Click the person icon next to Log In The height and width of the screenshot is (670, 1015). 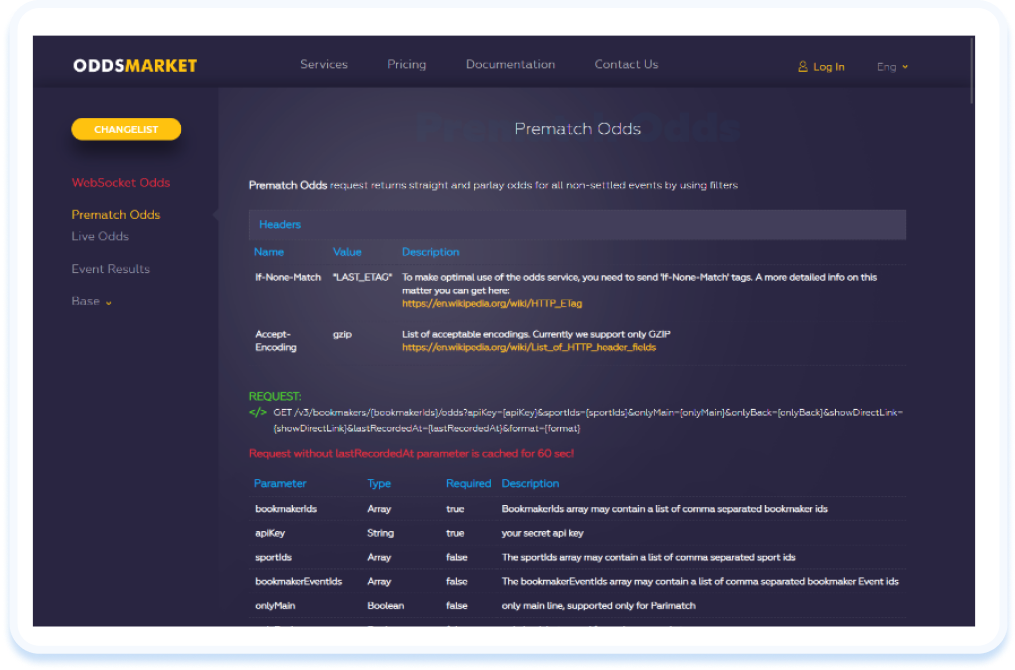click(802, 66)
